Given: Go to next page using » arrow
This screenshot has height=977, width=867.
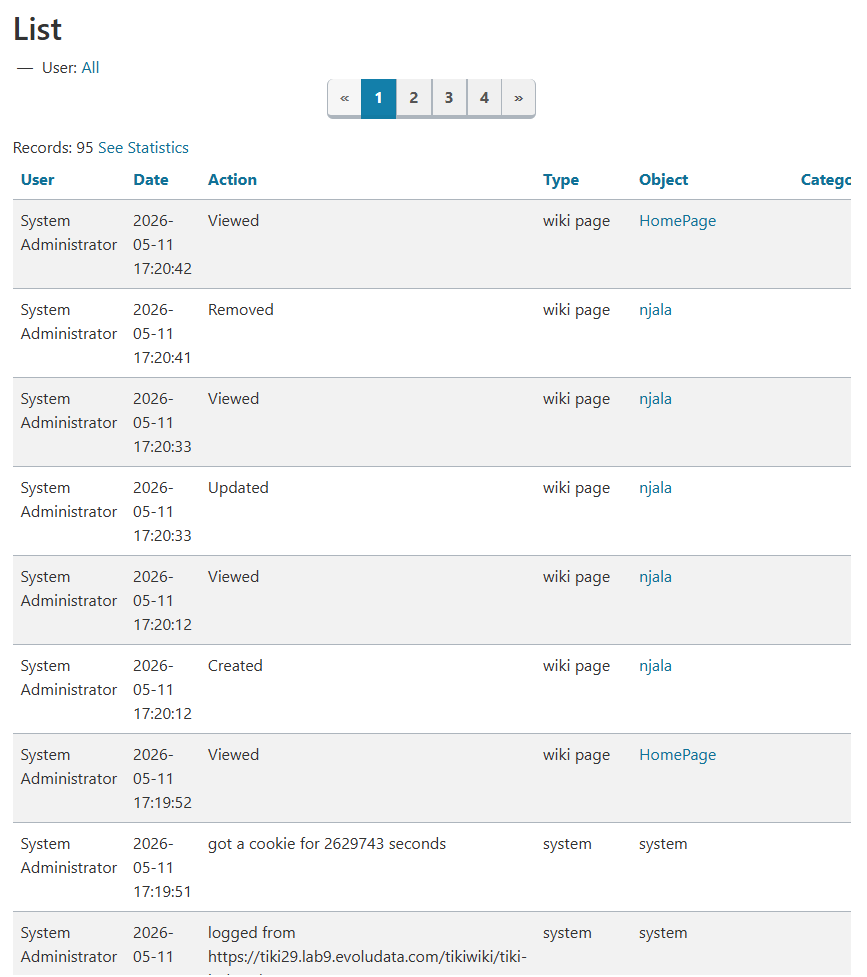Looking at the screenshot, I should tap(518, 98).
